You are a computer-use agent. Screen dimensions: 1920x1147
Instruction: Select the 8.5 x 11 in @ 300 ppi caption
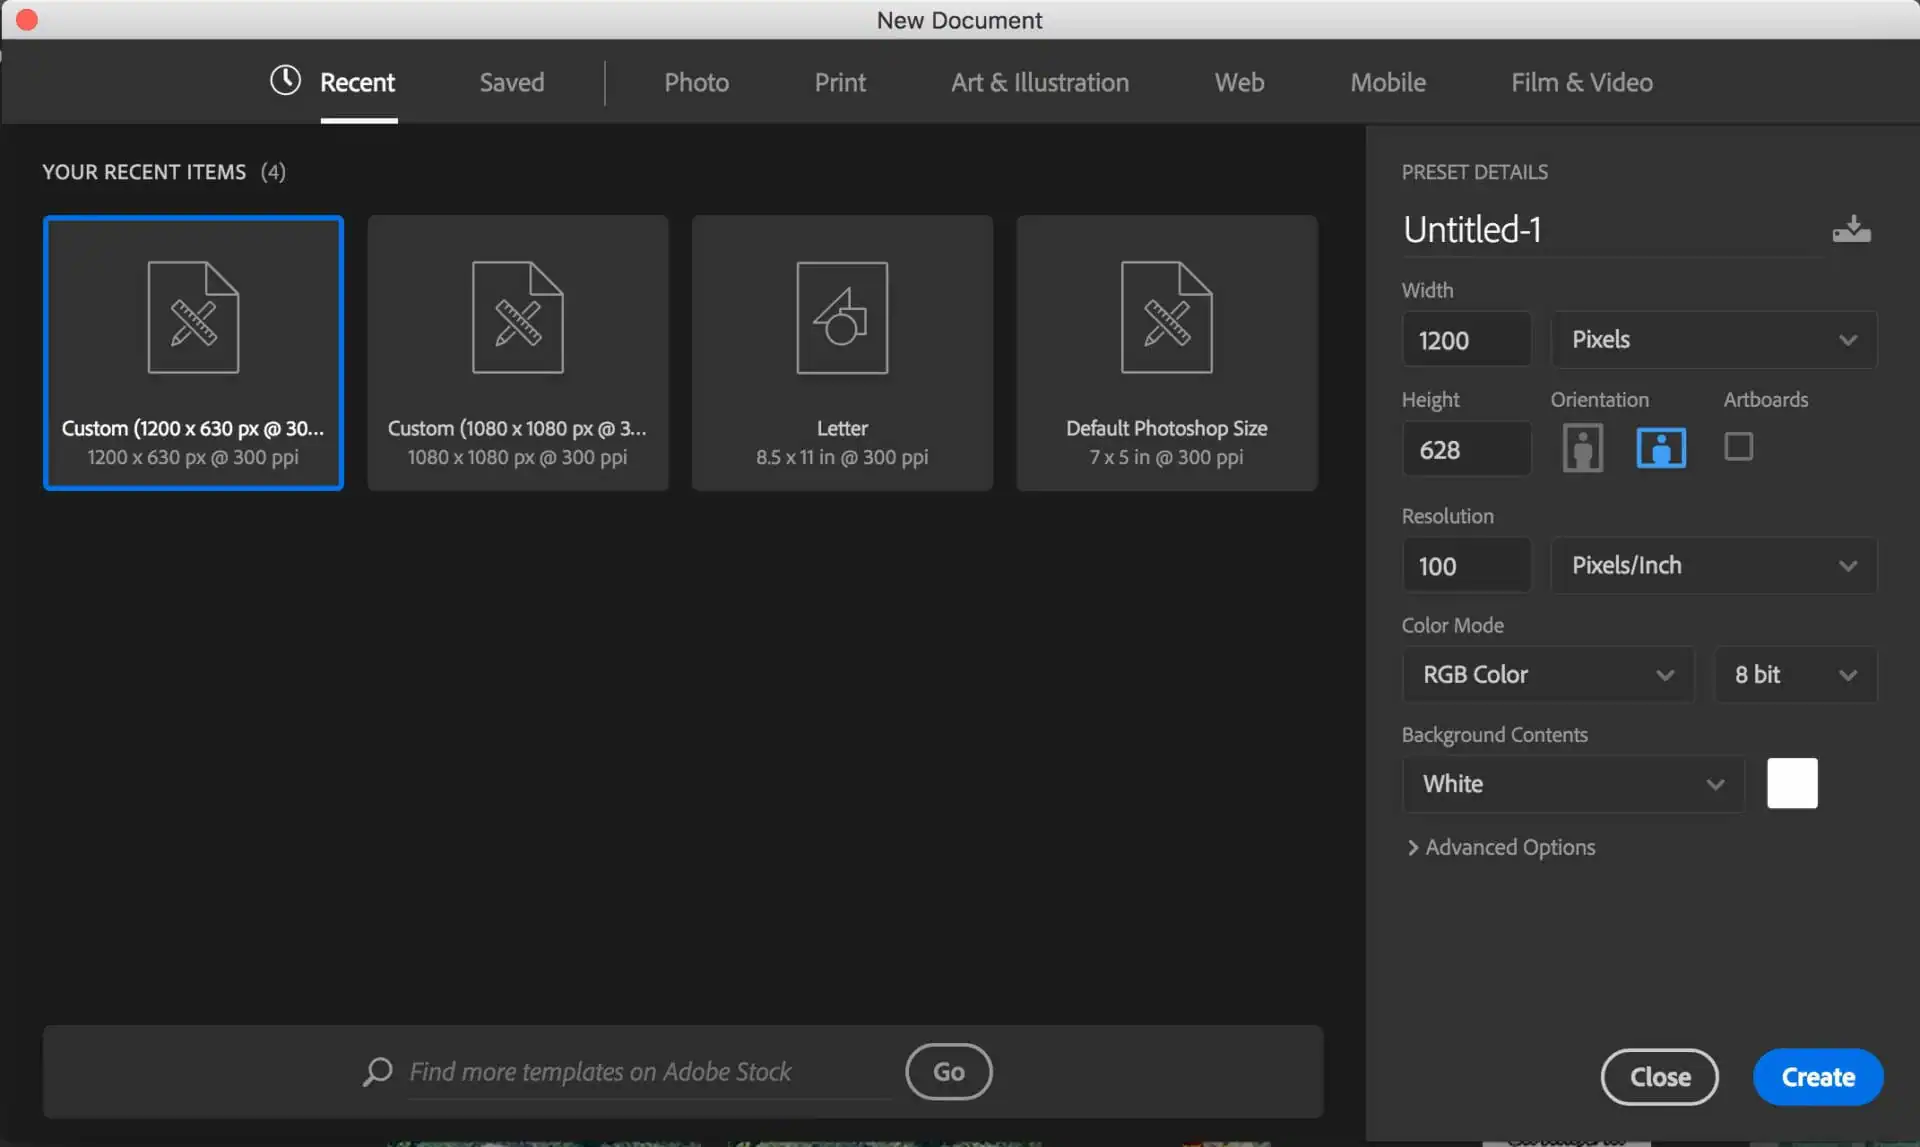click(842, 457)
